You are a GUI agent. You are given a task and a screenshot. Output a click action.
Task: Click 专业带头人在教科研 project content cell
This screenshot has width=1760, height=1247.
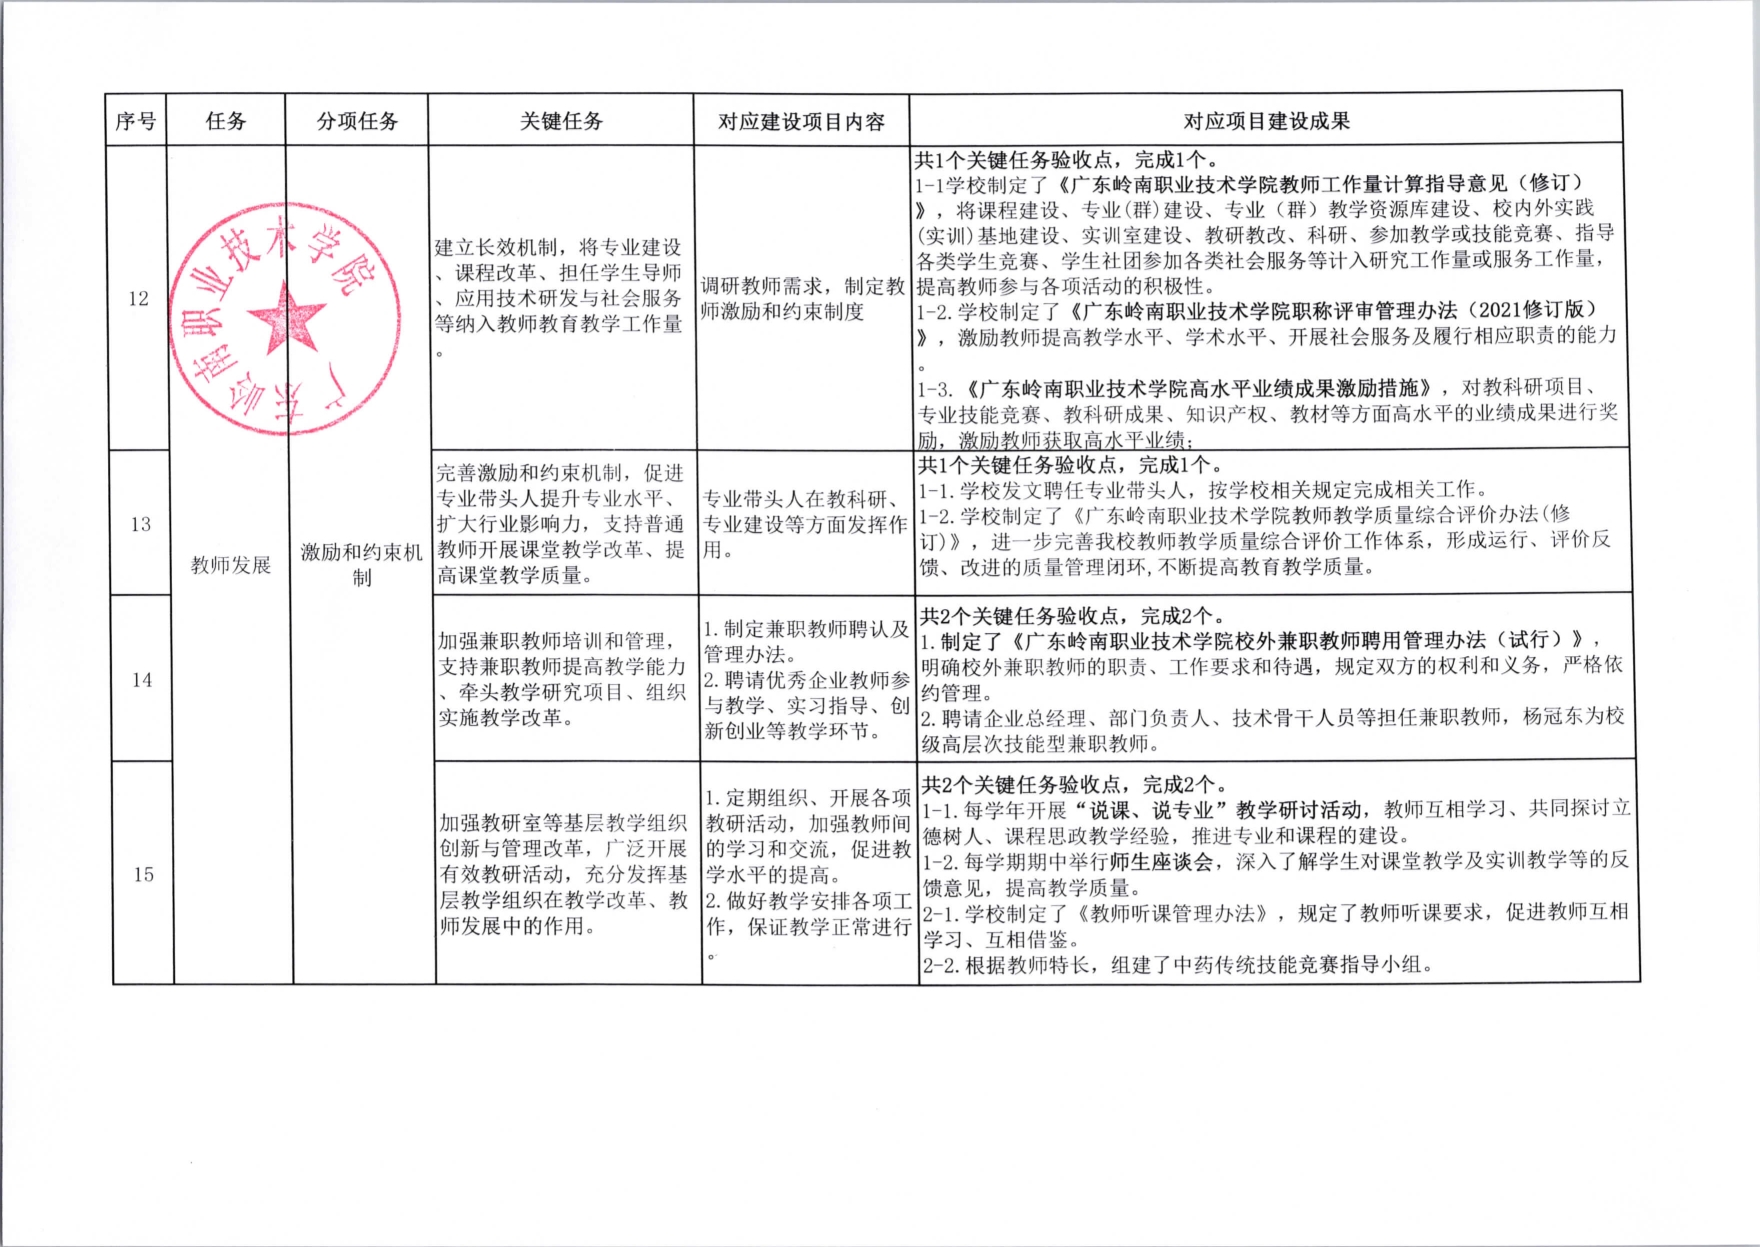pos(805,523)
